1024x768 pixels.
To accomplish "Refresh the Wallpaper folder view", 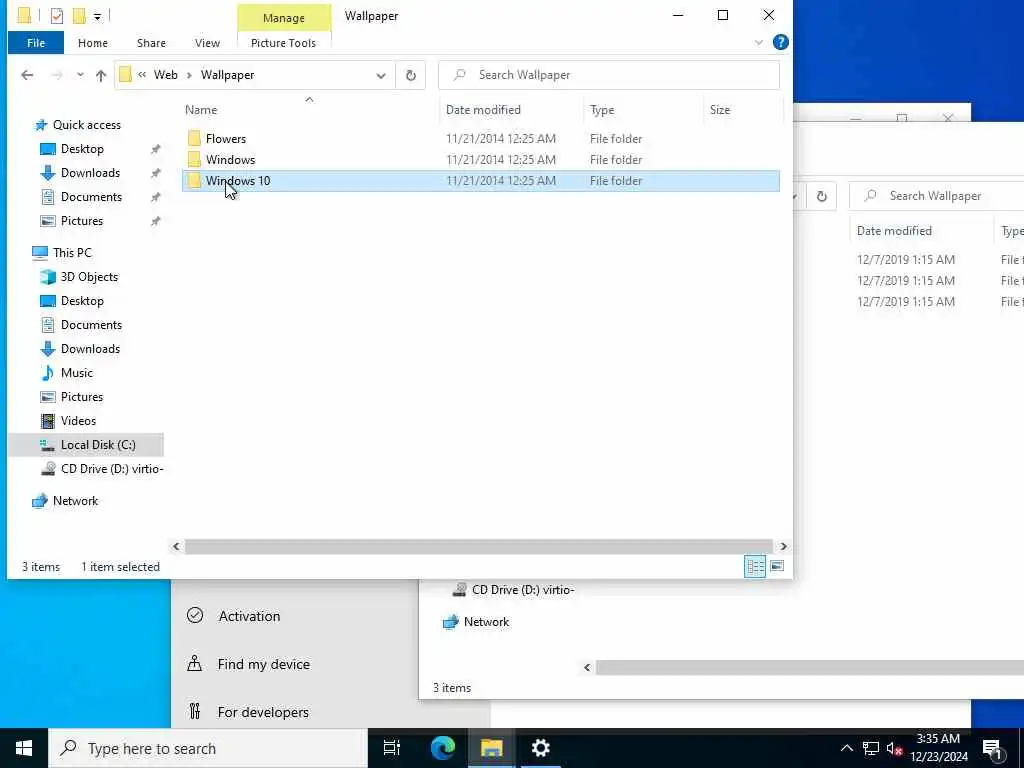I will click(x=411, y=75).
